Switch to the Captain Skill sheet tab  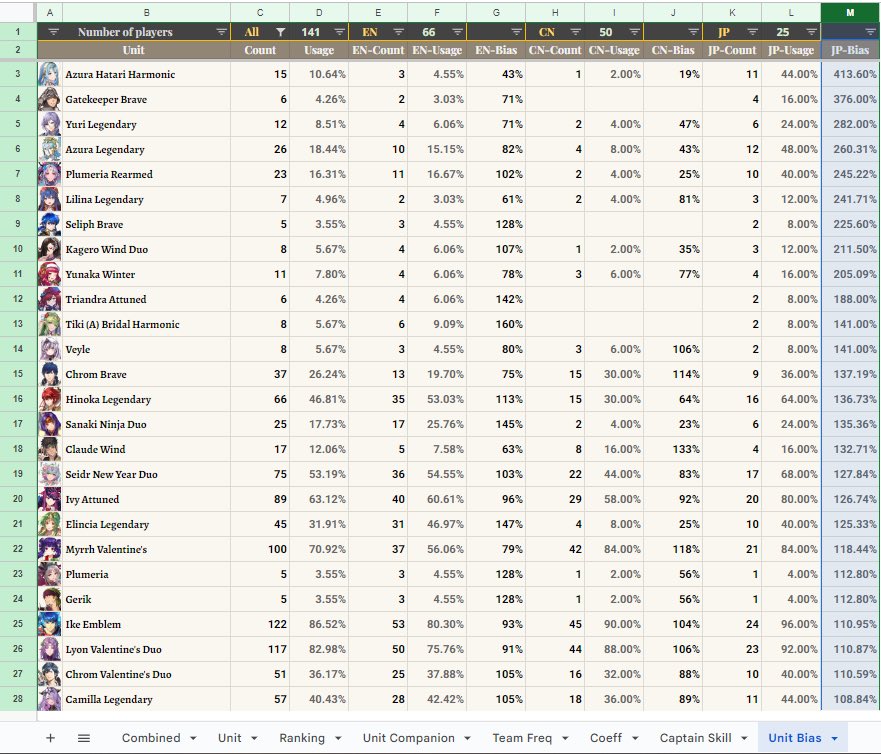pos(696,738)
